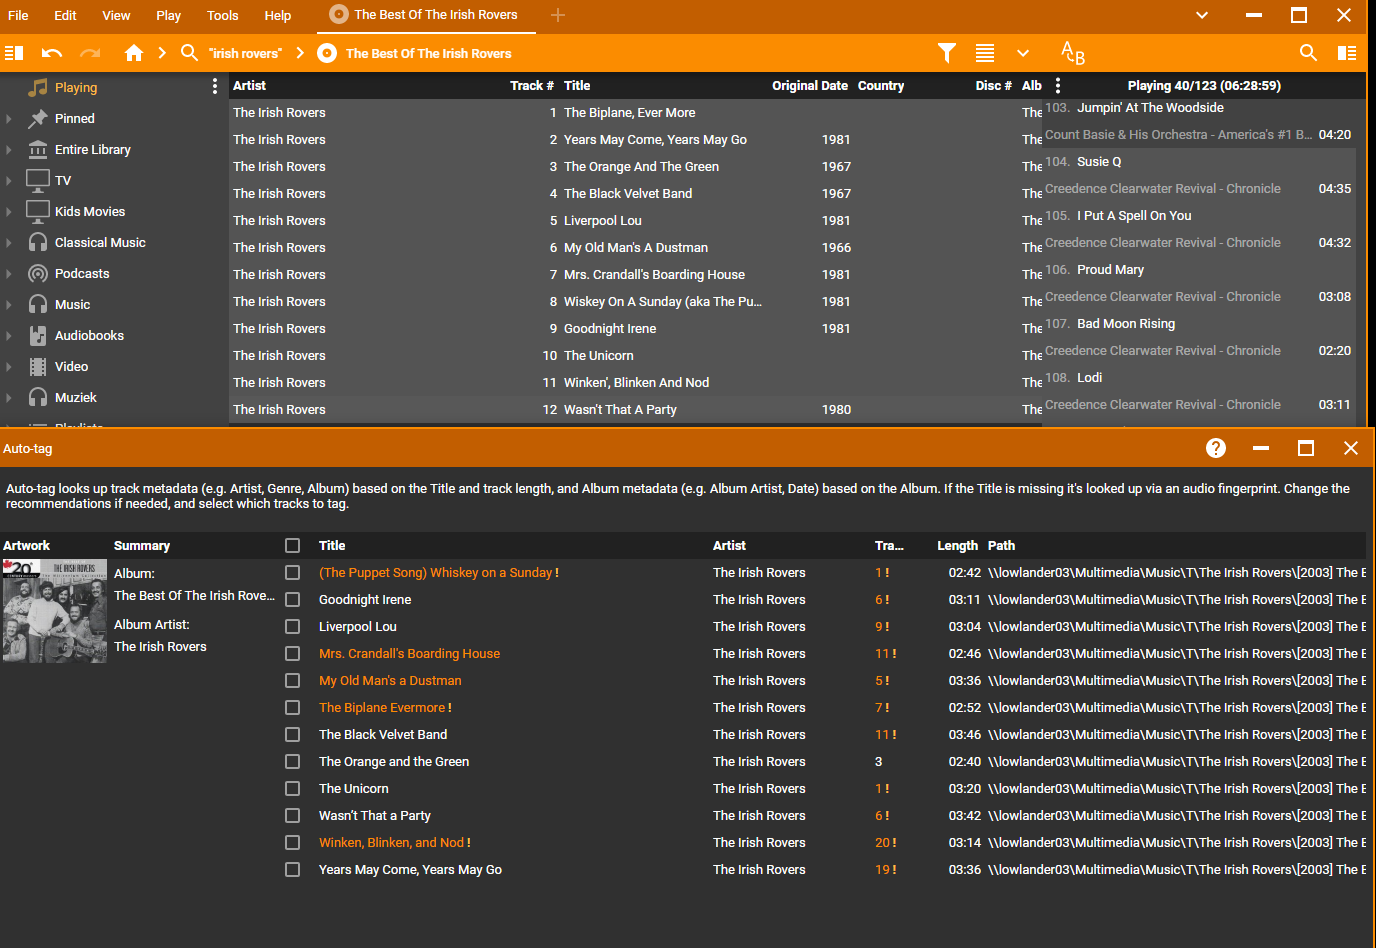Image resolution: width=1376 pixels, height=948 pixels.
Task: Check the box for The Unicorn
Action: coord(292,789)
